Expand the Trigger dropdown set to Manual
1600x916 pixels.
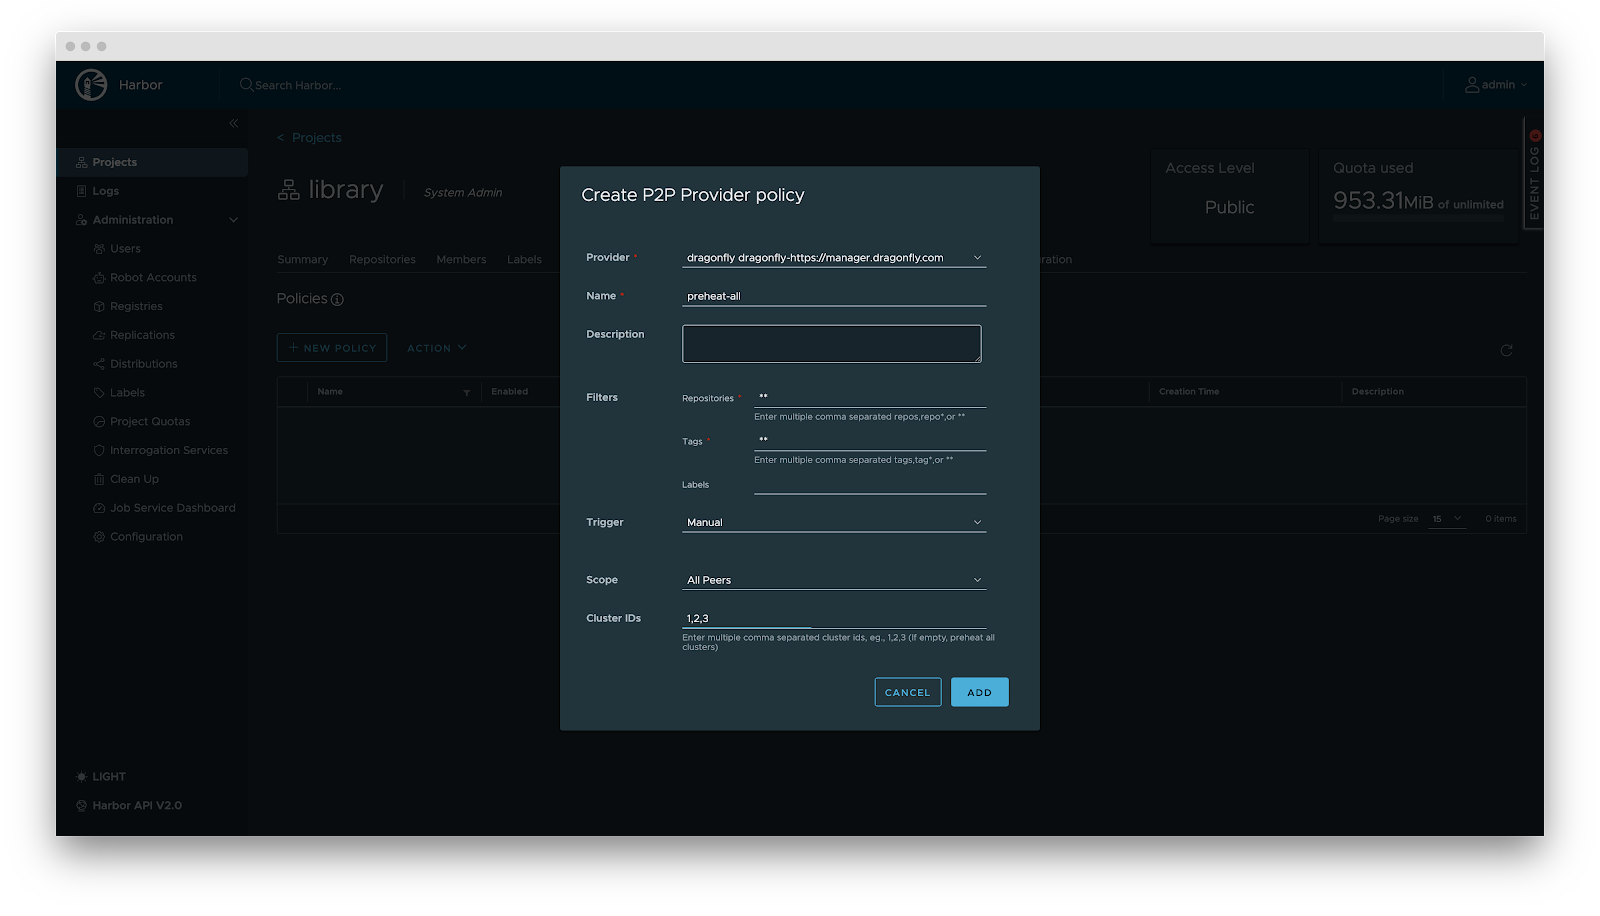pyautogui.click(x=834, y=523)
